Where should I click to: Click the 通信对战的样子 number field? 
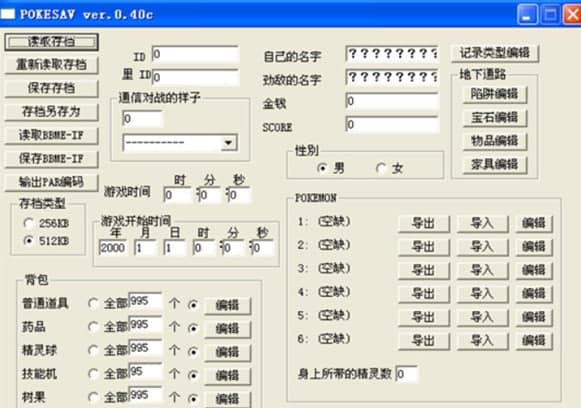(x=142, y=119)
